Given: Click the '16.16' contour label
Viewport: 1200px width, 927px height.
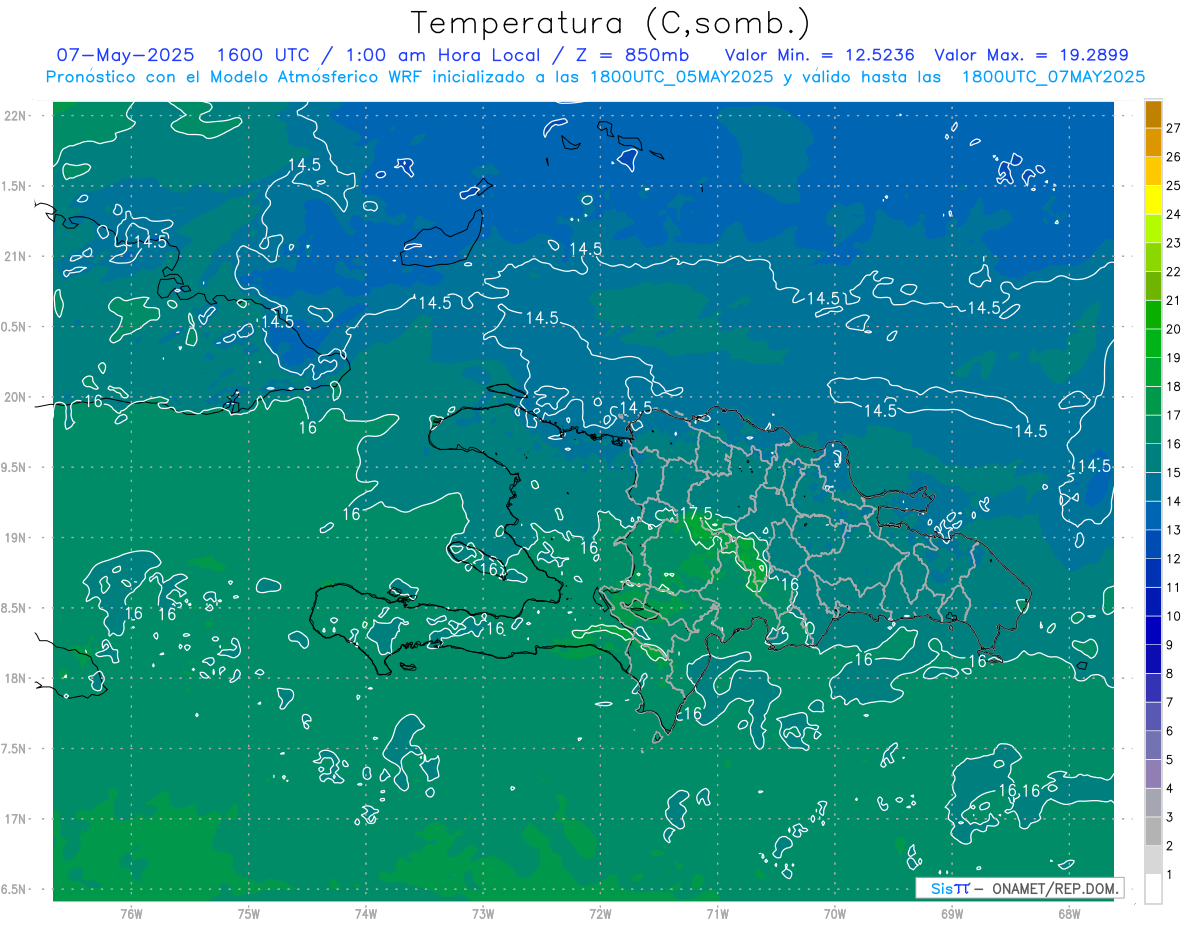Looking at the screenshot, I should (x=1020, y=791).
